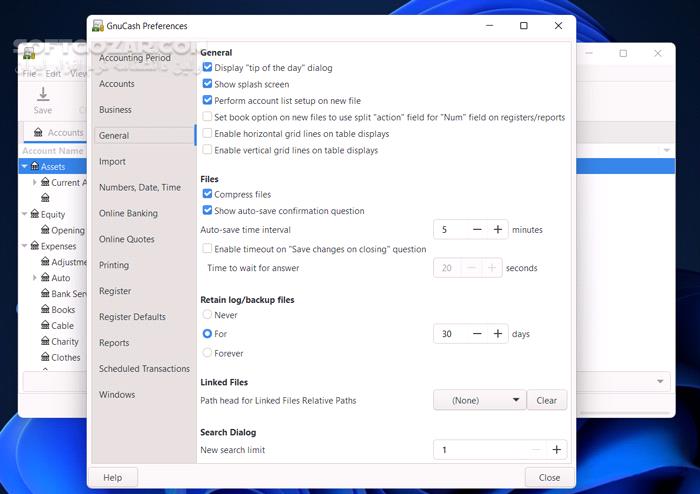Viewport: 700px width, 494px height.
Task: Select the Forever retain log option
Action: [x=207, y=353]
